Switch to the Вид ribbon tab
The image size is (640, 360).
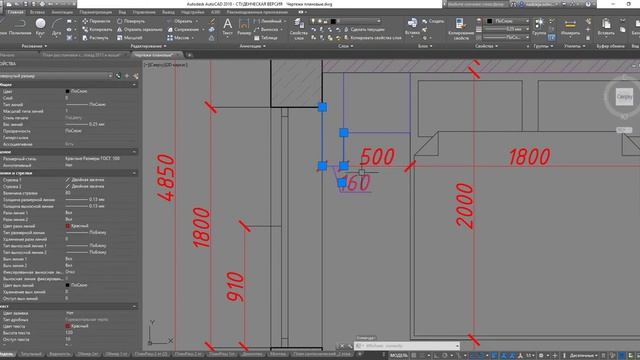122,12
